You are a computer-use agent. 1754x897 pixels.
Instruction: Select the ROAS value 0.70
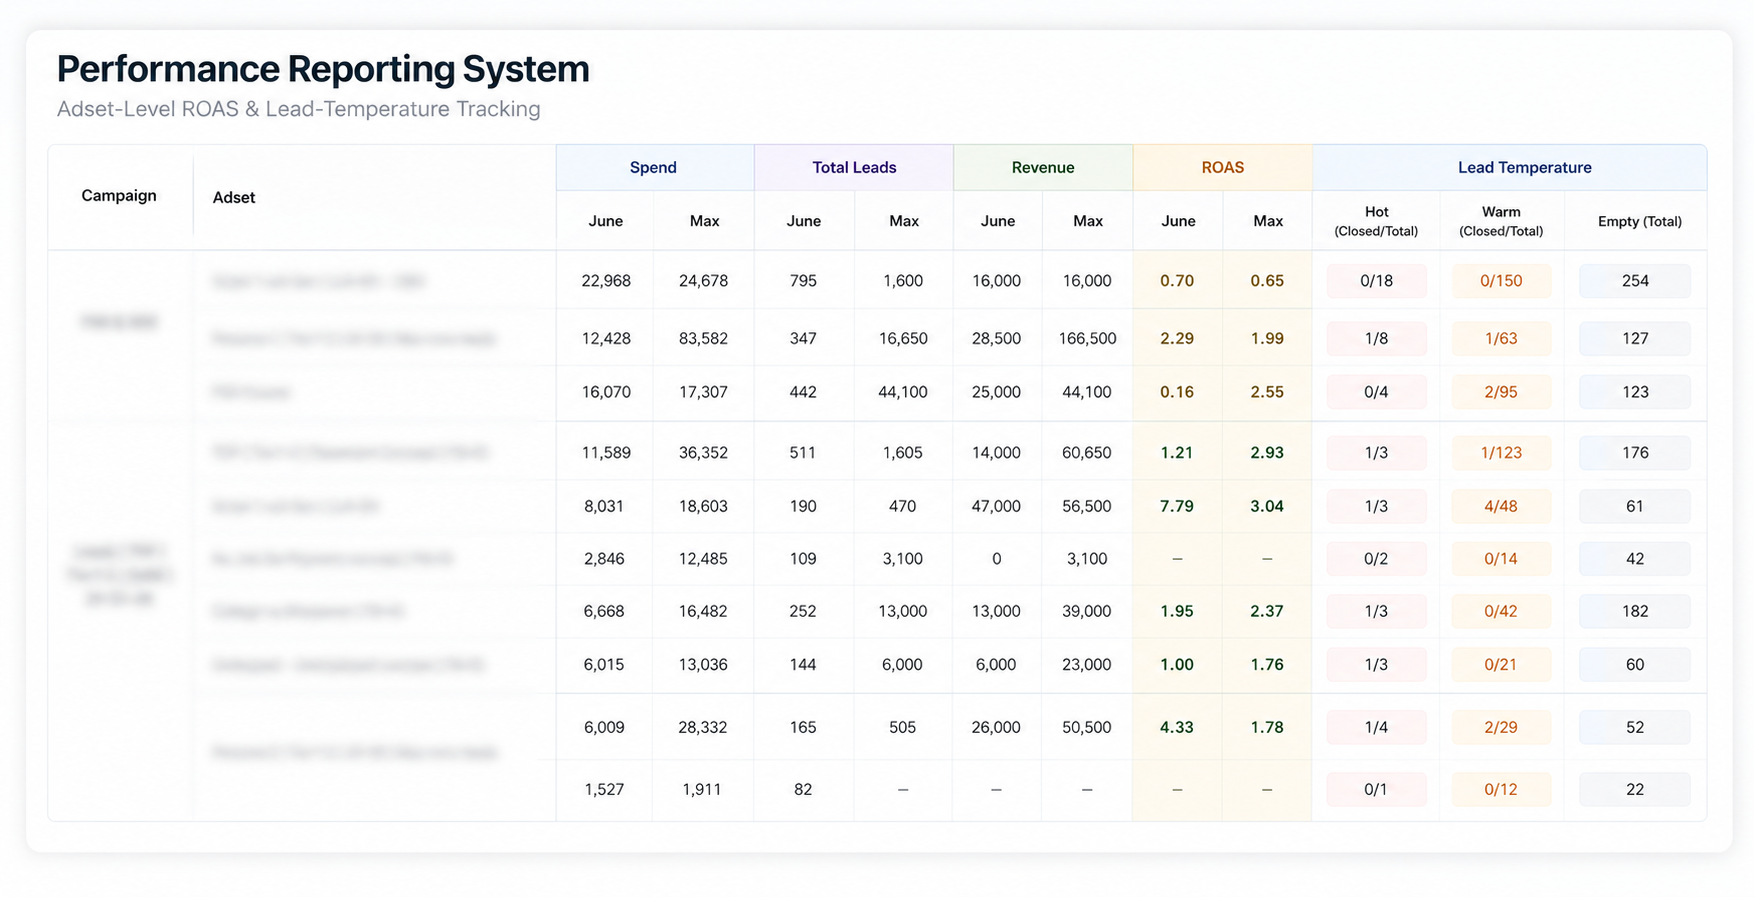(1177, 281)
